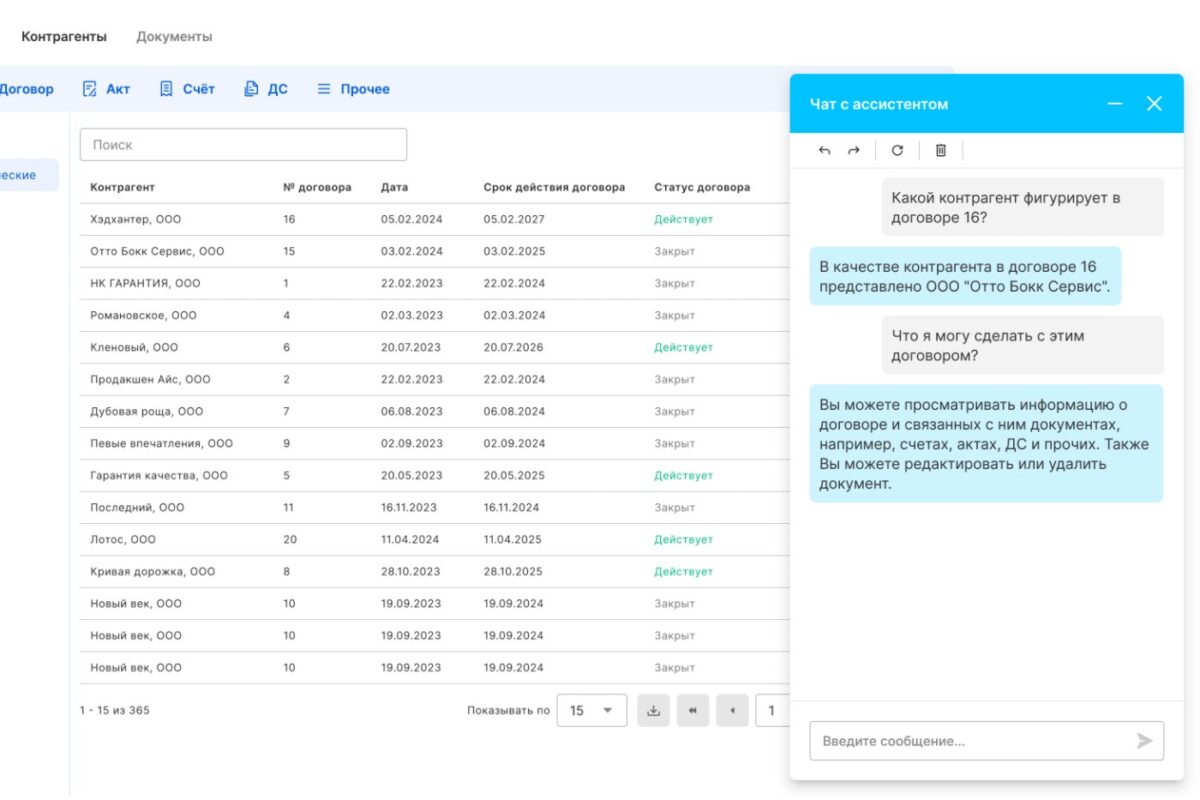Image resolution: width=1200 pixels, height=800 pixels.
Task: Click Закрыт status in Романовское row
Action: coord(674,315)
